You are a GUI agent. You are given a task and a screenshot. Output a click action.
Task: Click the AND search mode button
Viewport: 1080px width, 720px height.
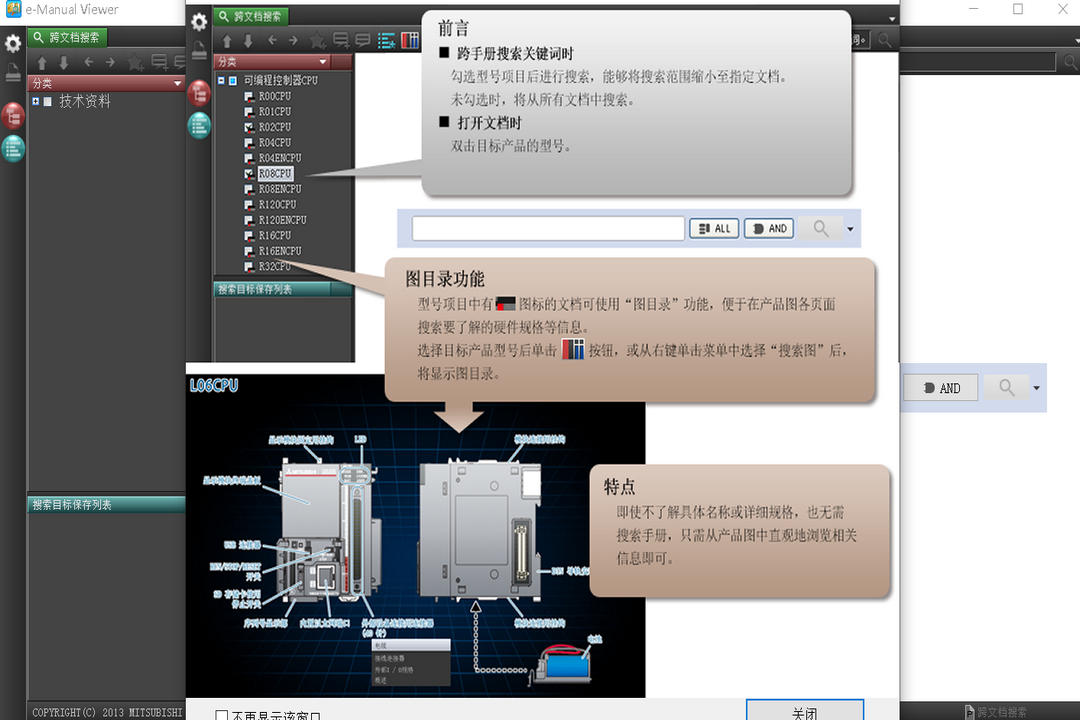pos(768,228)
